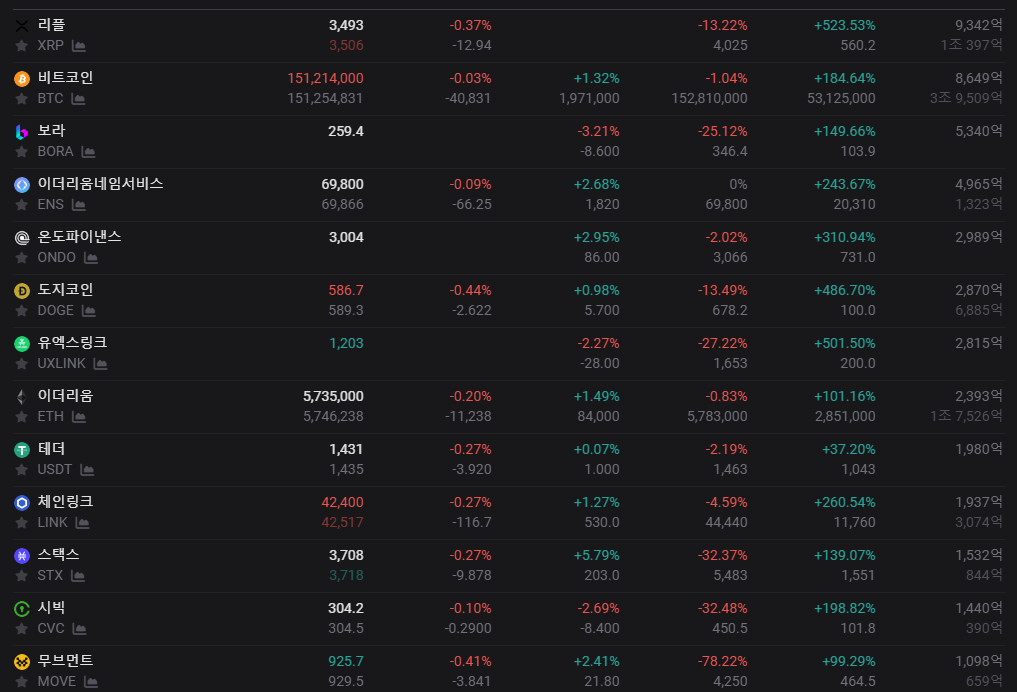Click the Stacks STX logo

point(22,556)
